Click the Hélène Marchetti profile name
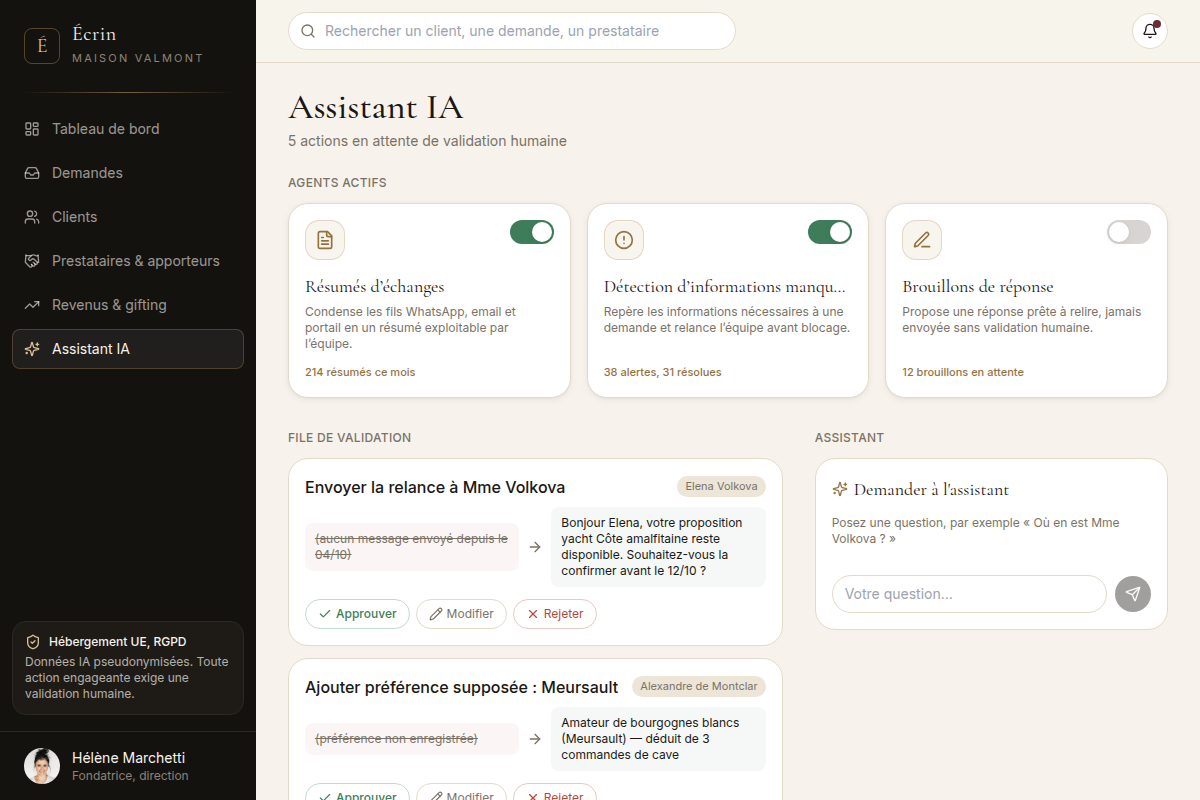Screen dimensions: 1200x800 (128, 758)
